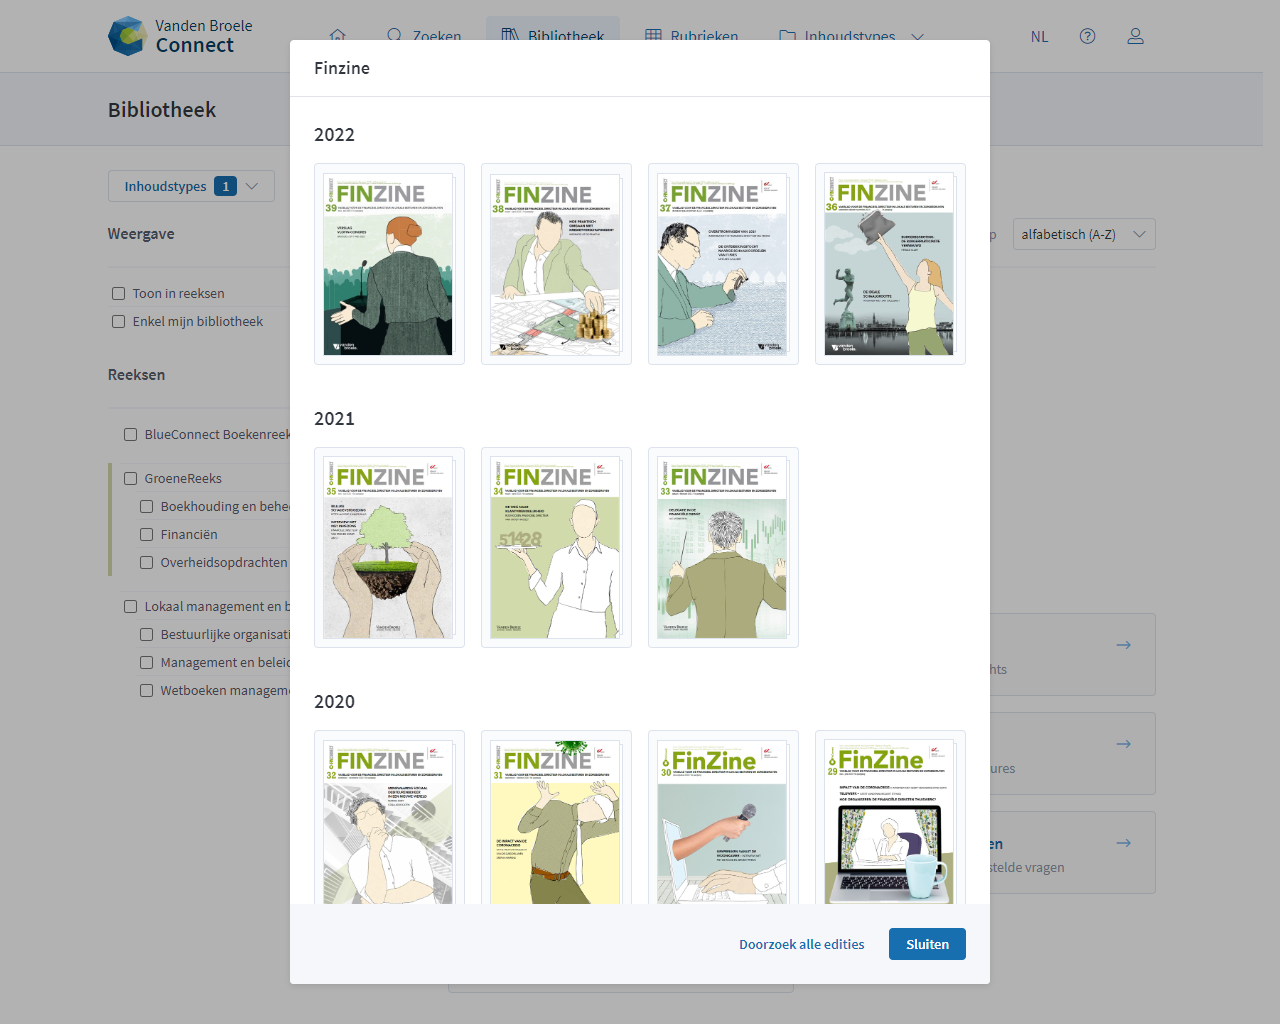Open Finzine issue 33 cover
Screen dimensions: 1280x1024
(723, 547)
